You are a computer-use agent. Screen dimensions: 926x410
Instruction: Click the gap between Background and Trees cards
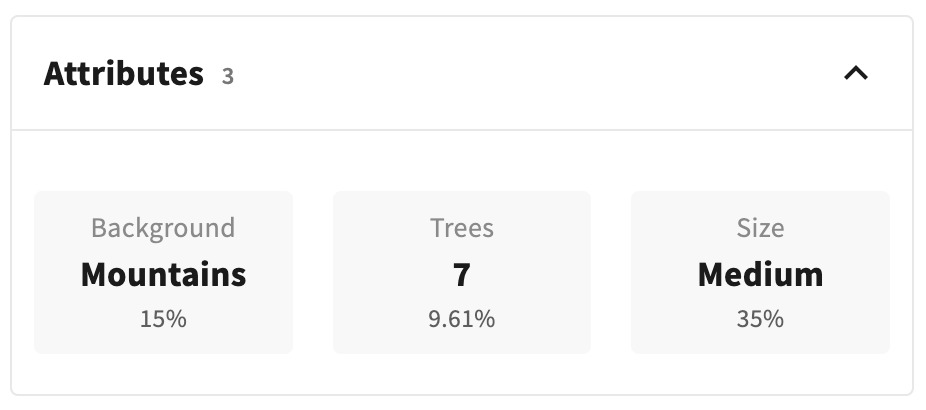click(313, 272)
